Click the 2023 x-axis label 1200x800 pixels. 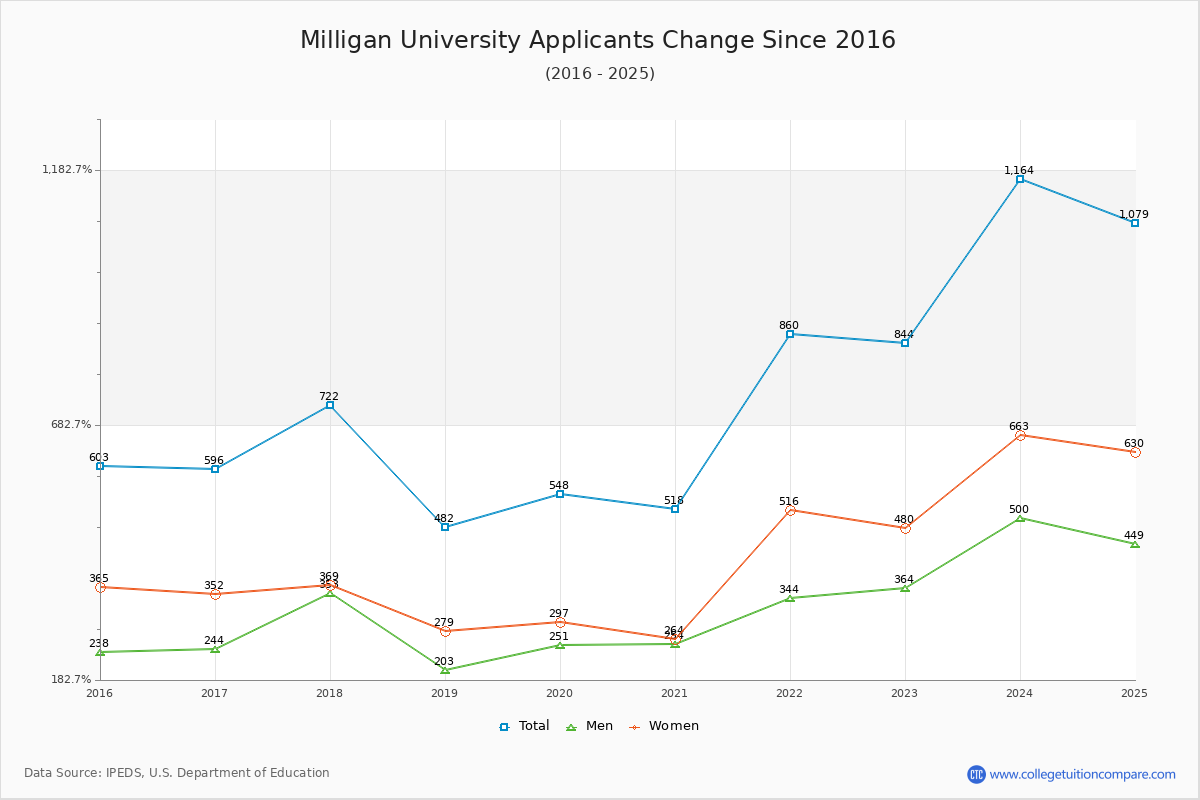pyautogui.click(x=905, y=693)
